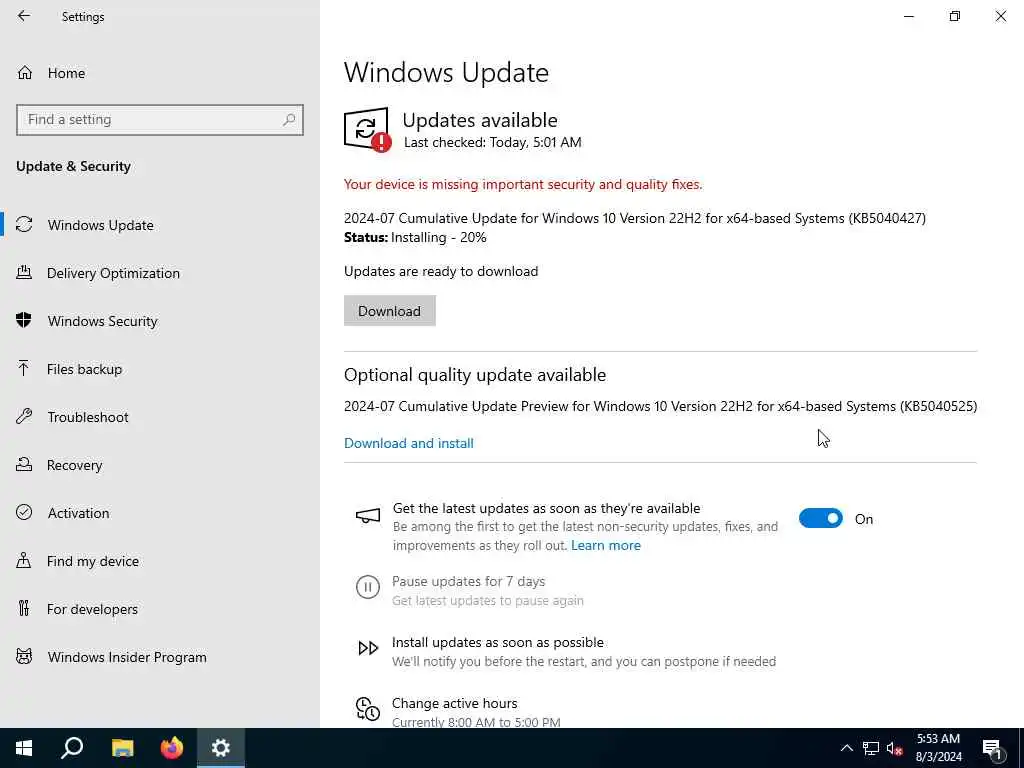The height and width of the screenshot is (768, 1024).
Task: Click the muted volume icon in tray
Action: coord(894,748)
